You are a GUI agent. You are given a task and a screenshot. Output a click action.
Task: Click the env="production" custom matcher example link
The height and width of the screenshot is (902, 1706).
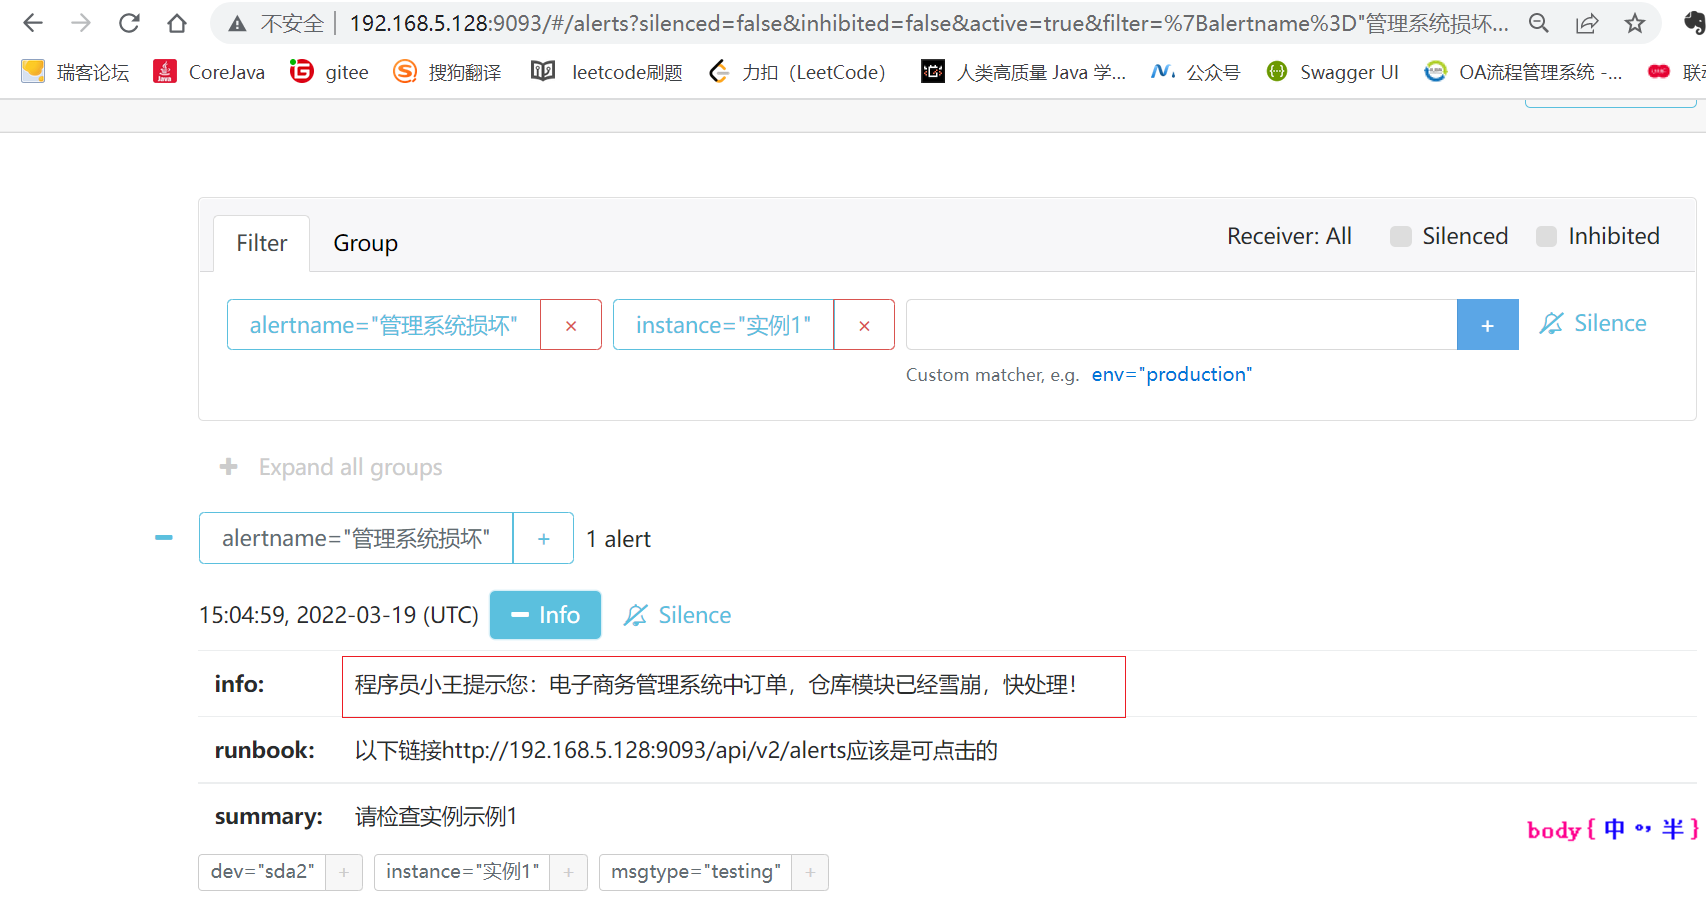click(1171, 374)
